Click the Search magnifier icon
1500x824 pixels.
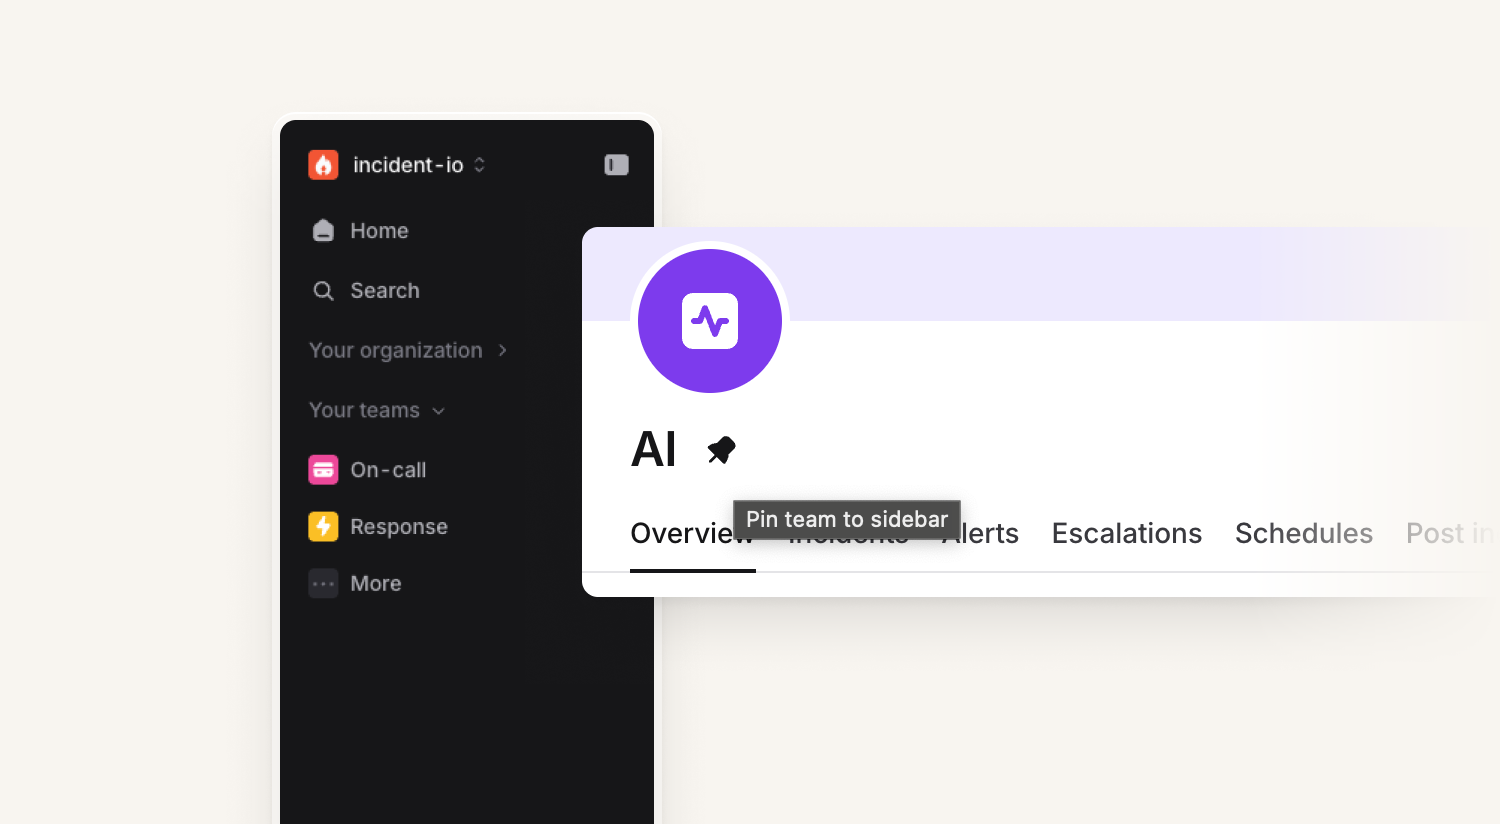pyautogui.click(x=323, y=291)
